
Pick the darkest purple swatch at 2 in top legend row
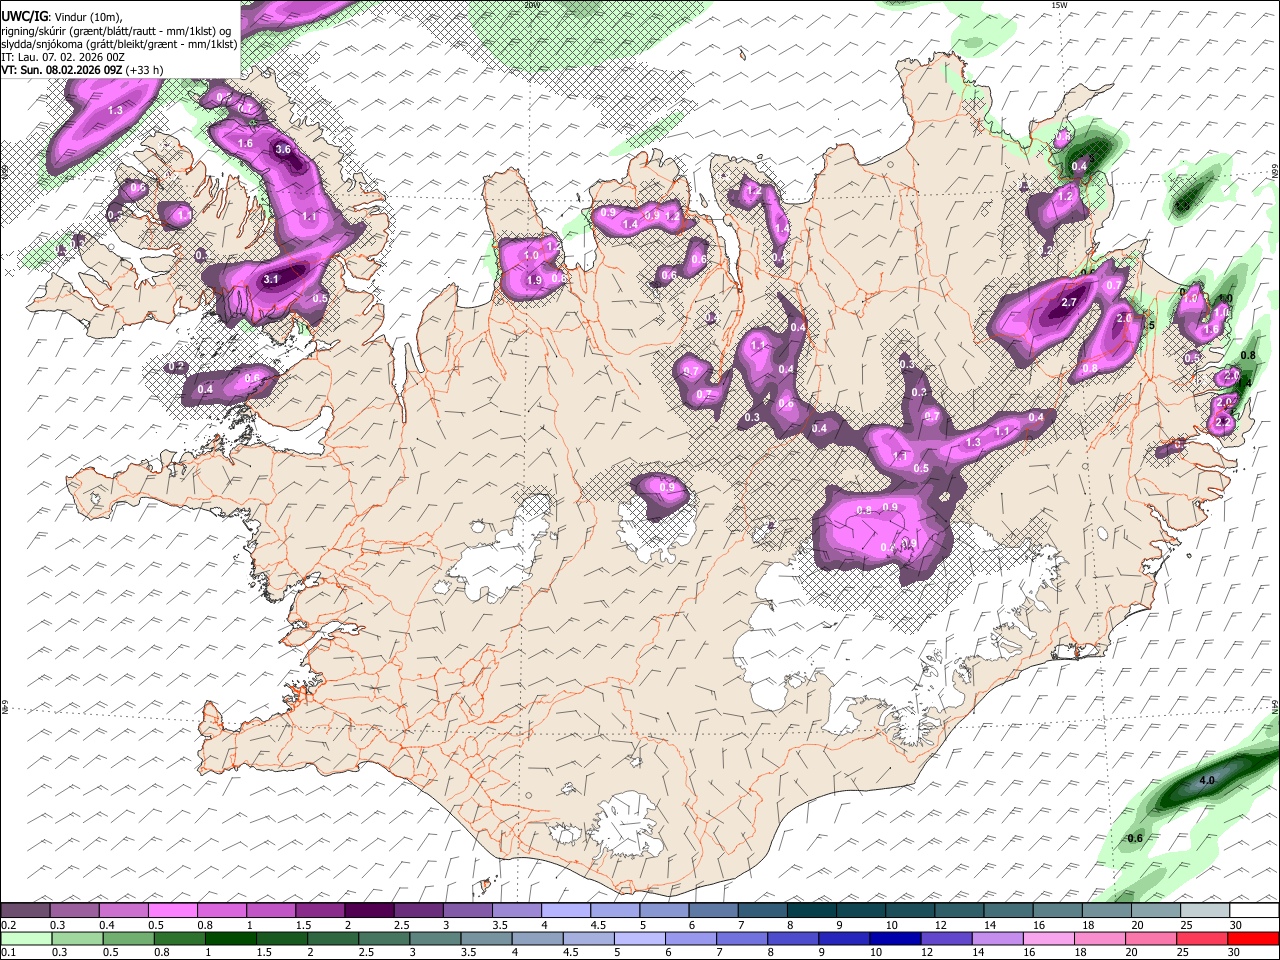click(369, 910)
